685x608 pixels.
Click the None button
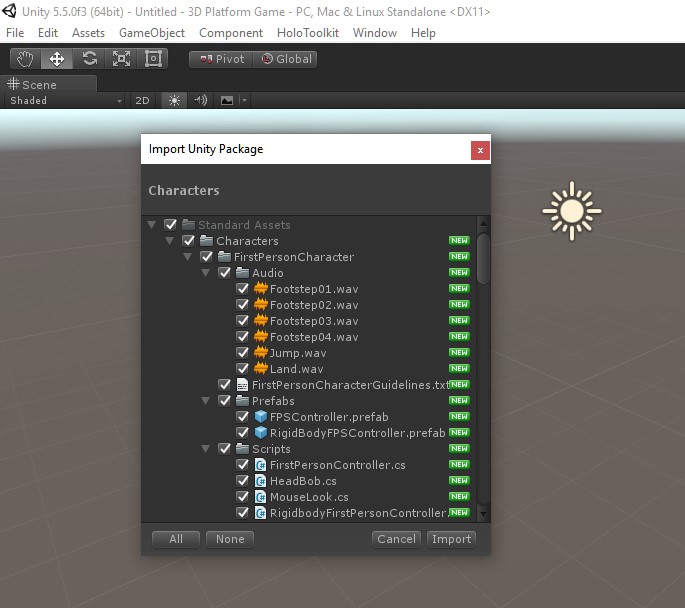[230, 539]
